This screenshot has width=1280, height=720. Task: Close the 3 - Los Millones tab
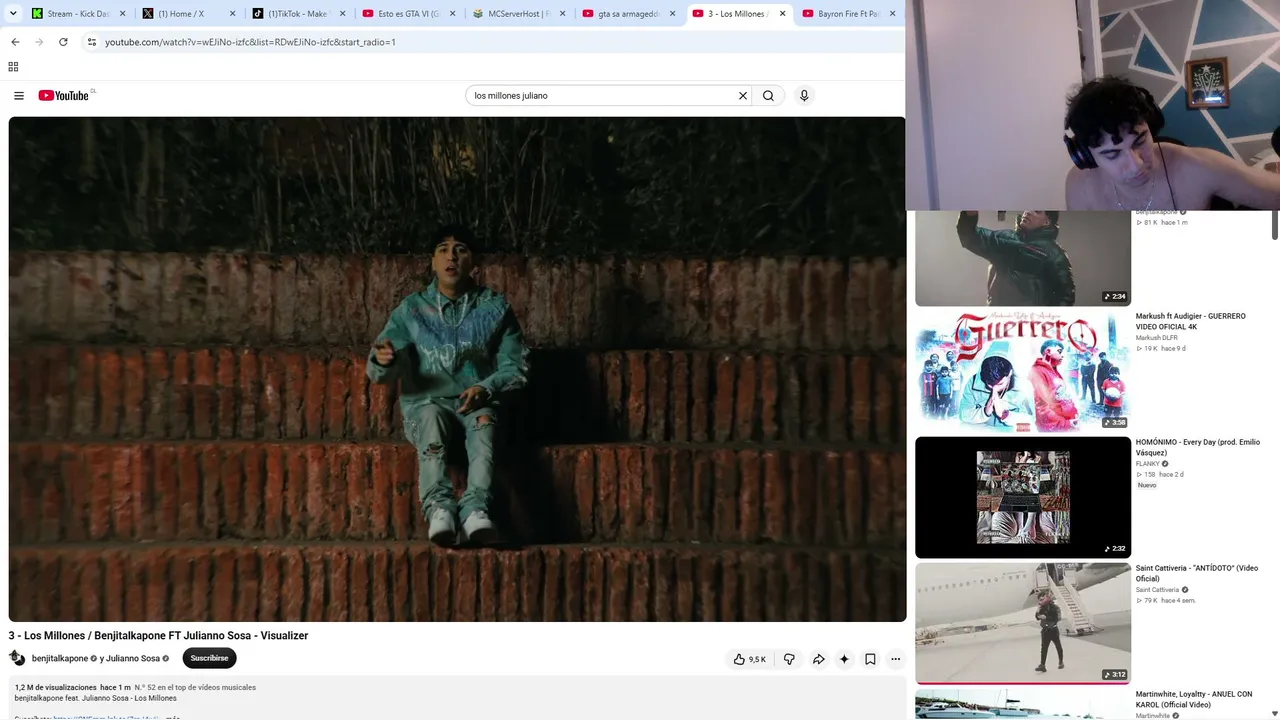point(783,14)
